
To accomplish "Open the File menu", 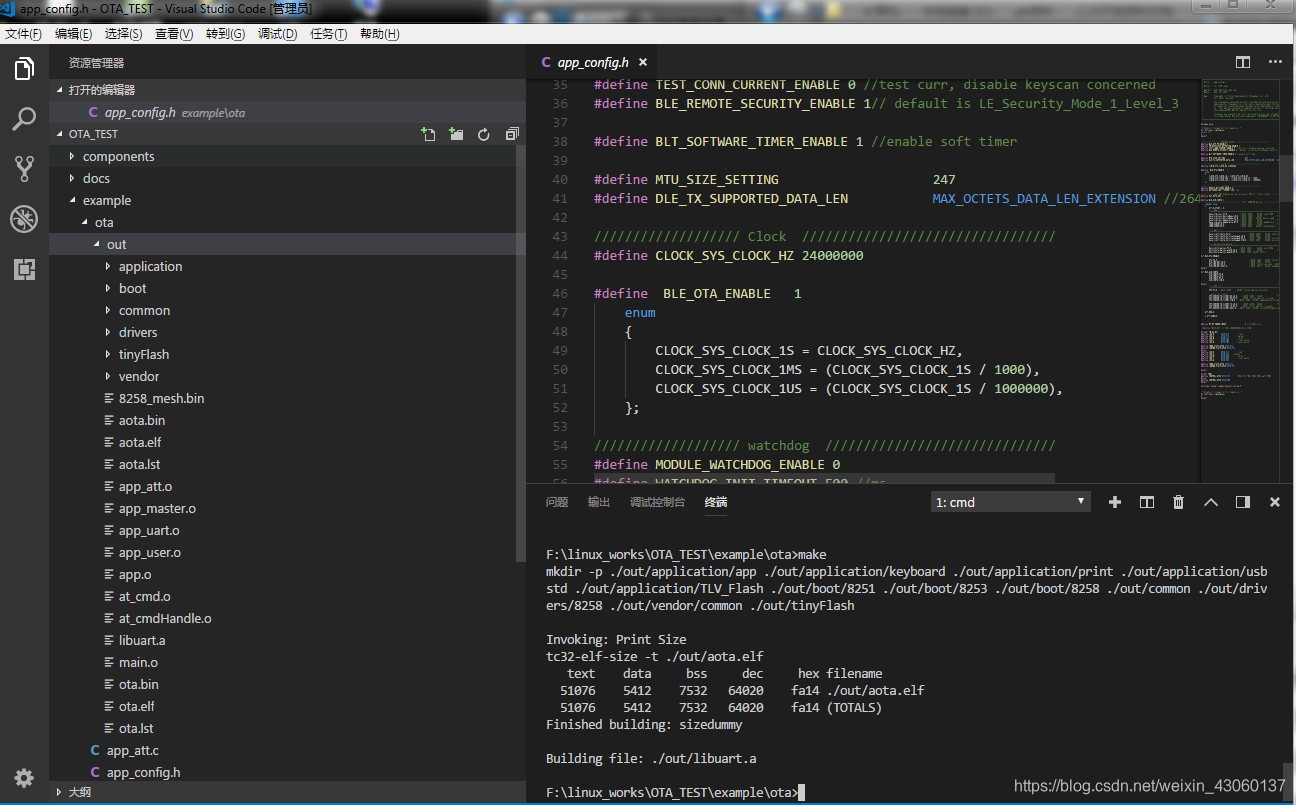I will coord(24,34).
